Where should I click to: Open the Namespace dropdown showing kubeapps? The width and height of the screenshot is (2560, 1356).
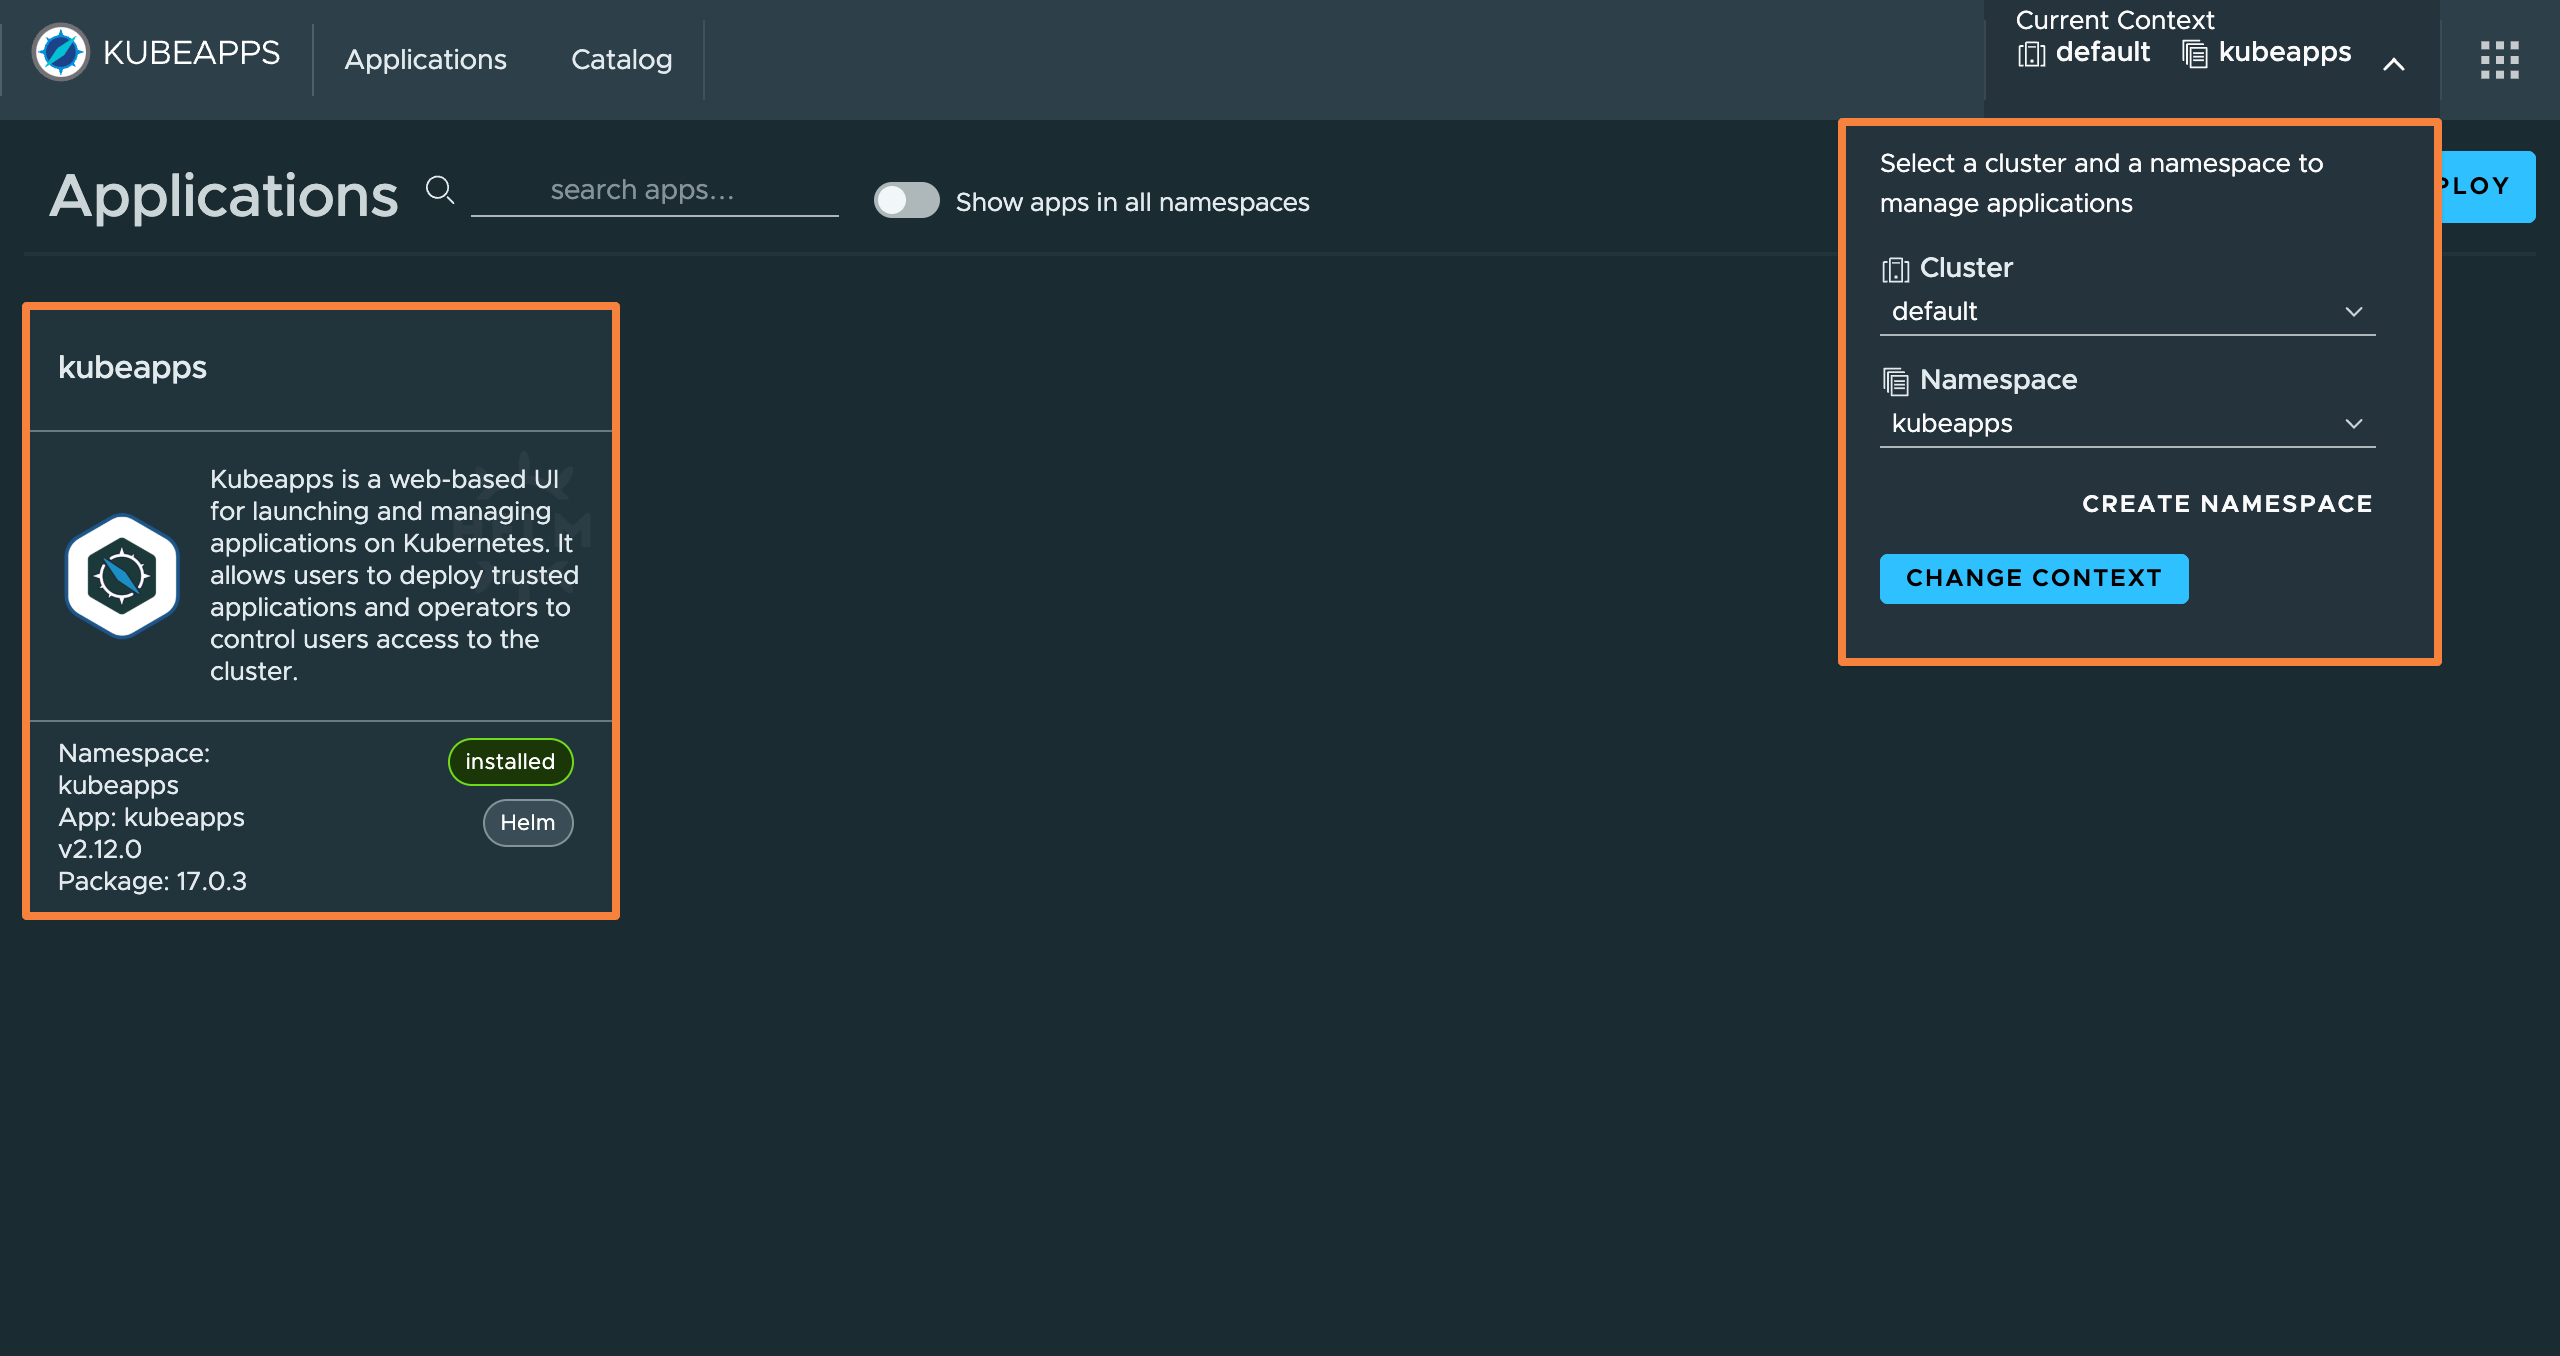2126,424
